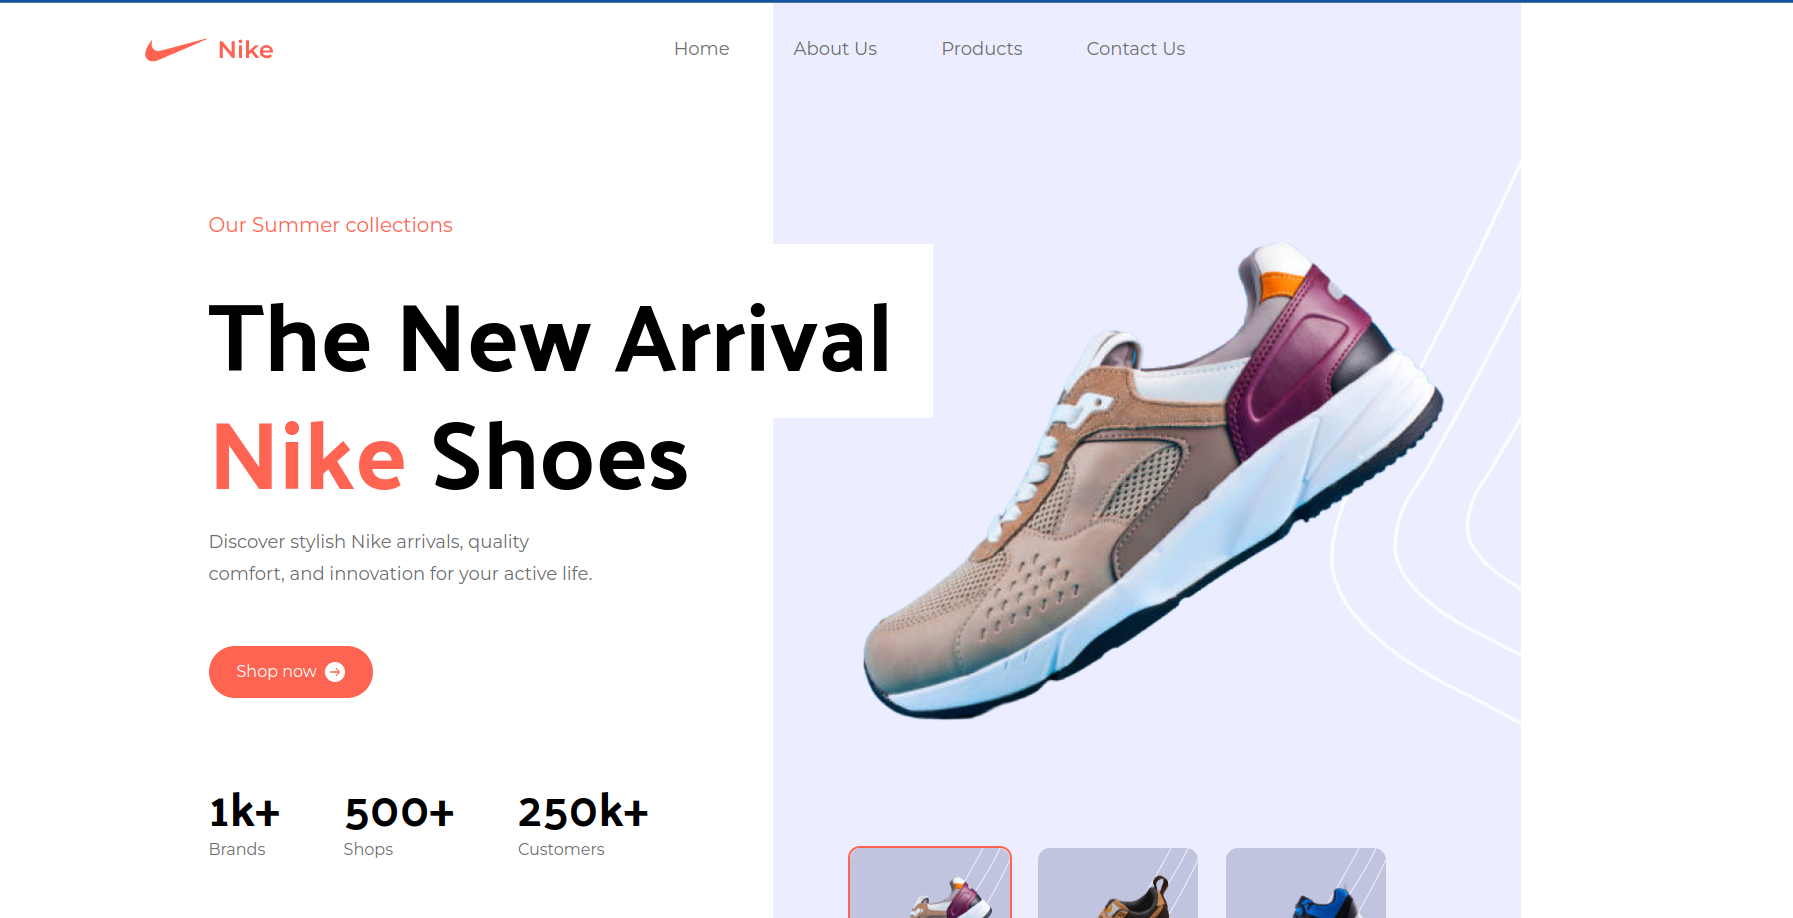Select the blue shoe thumbnail
Screen dimensions: 1793x918
(x=1306, y=883)
